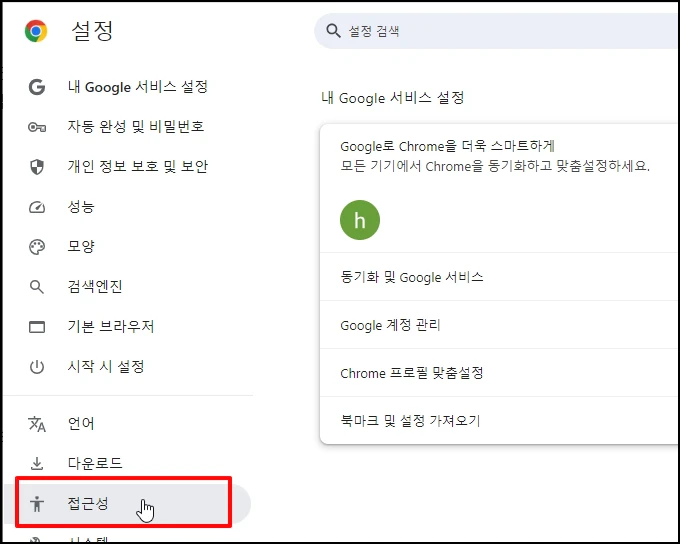Click the translate icon beside 언어
Screen dimensions: 680x544
point(37,424)
